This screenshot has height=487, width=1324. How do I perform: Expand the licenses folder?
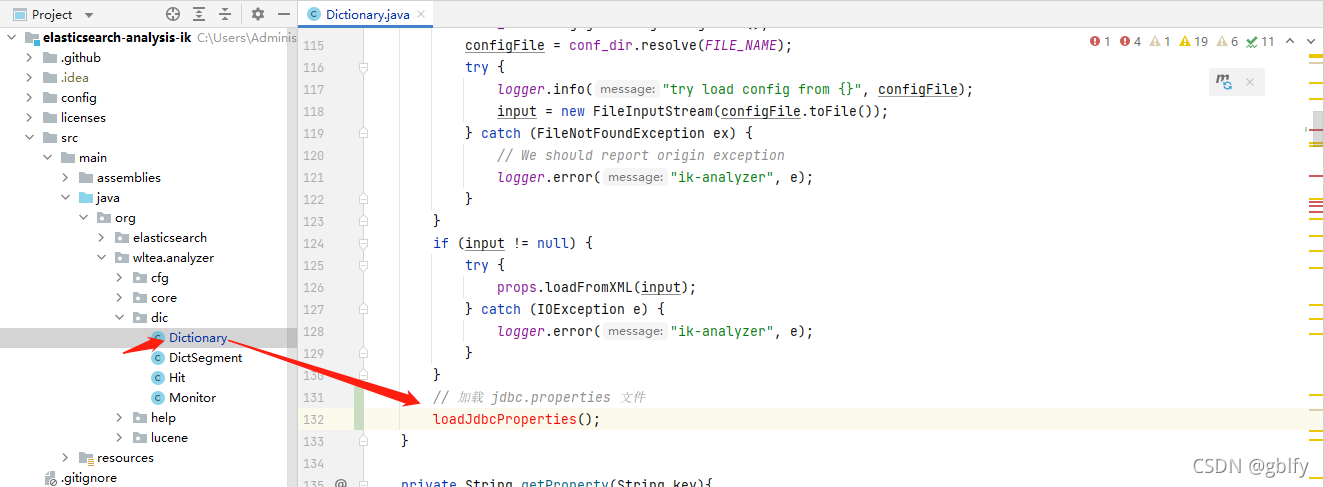[x=31, y=117]
